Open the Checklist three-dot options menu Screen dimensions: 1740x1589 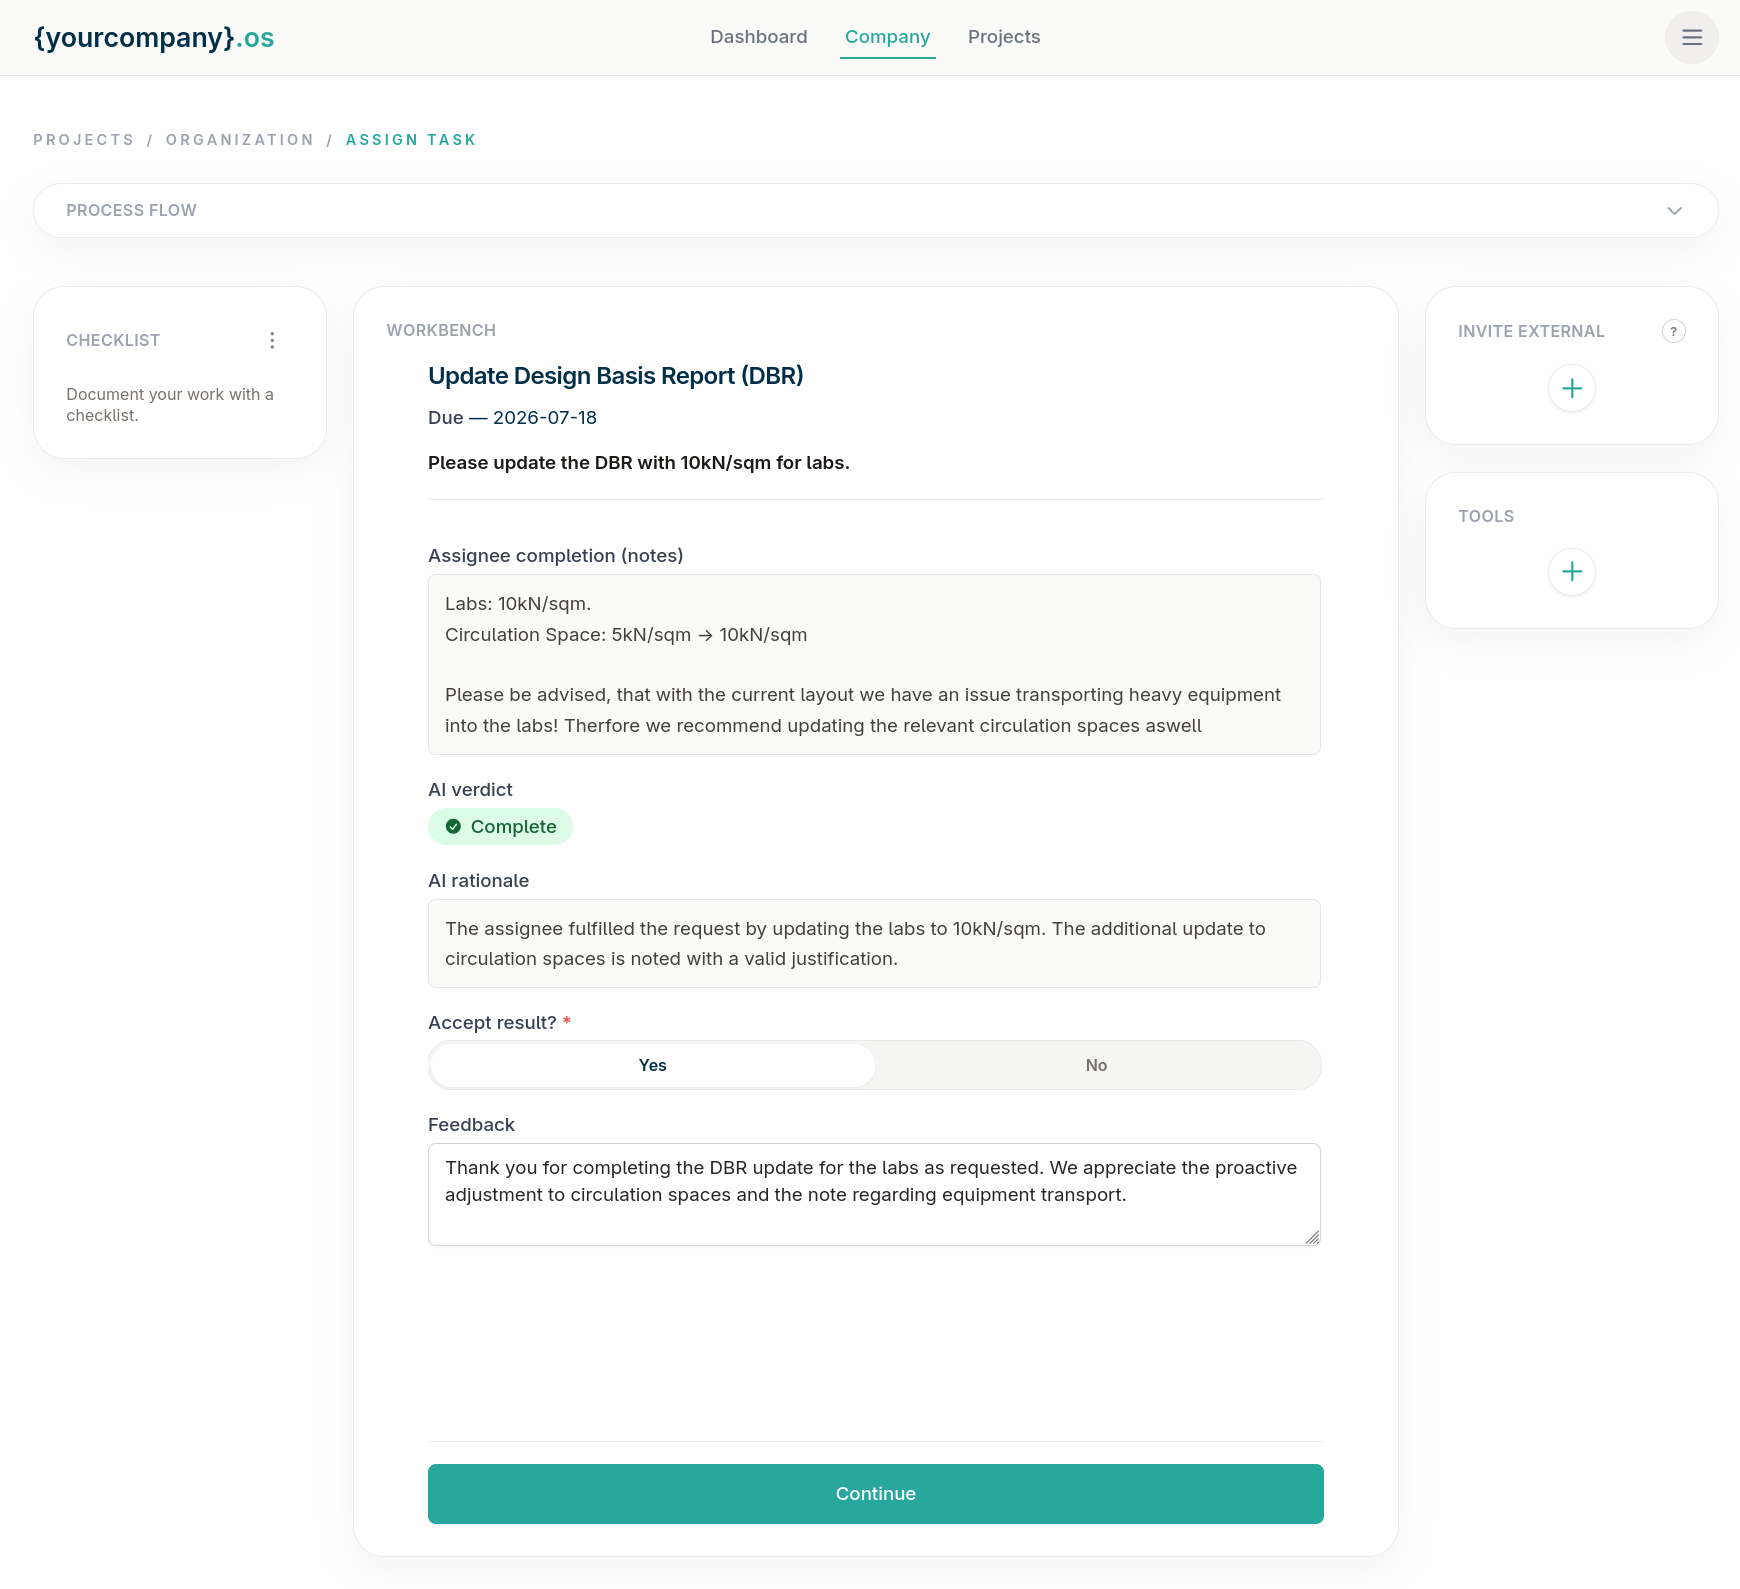pos(272,341)
